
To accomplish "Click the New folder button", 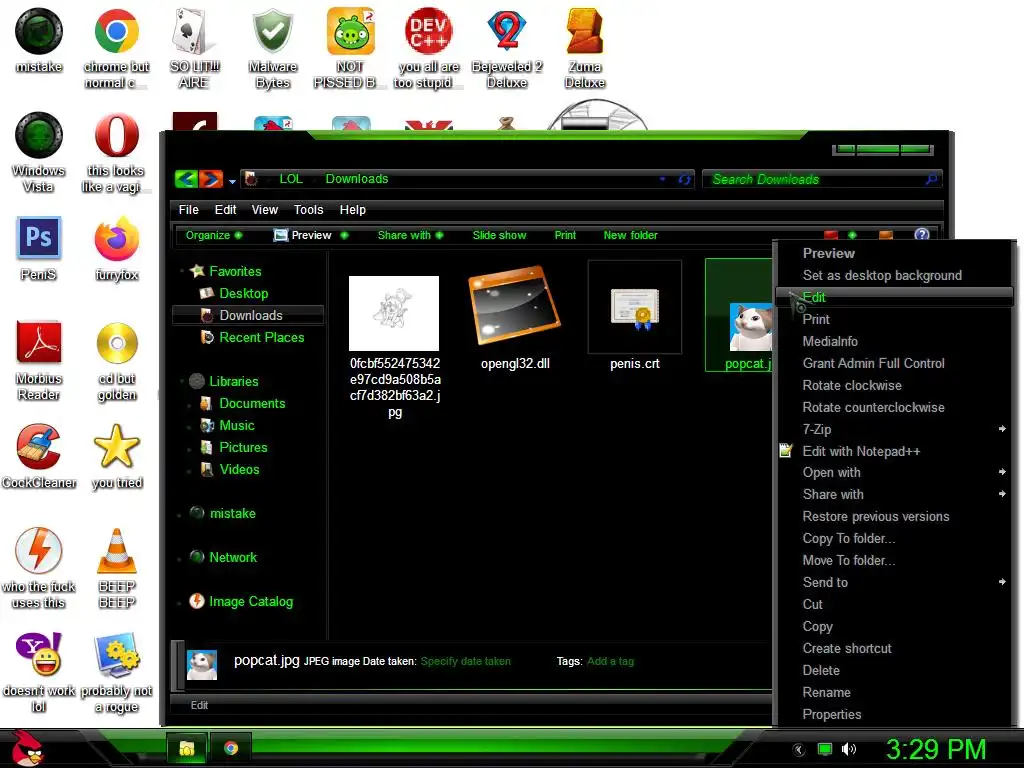I will tap(630, 235).
